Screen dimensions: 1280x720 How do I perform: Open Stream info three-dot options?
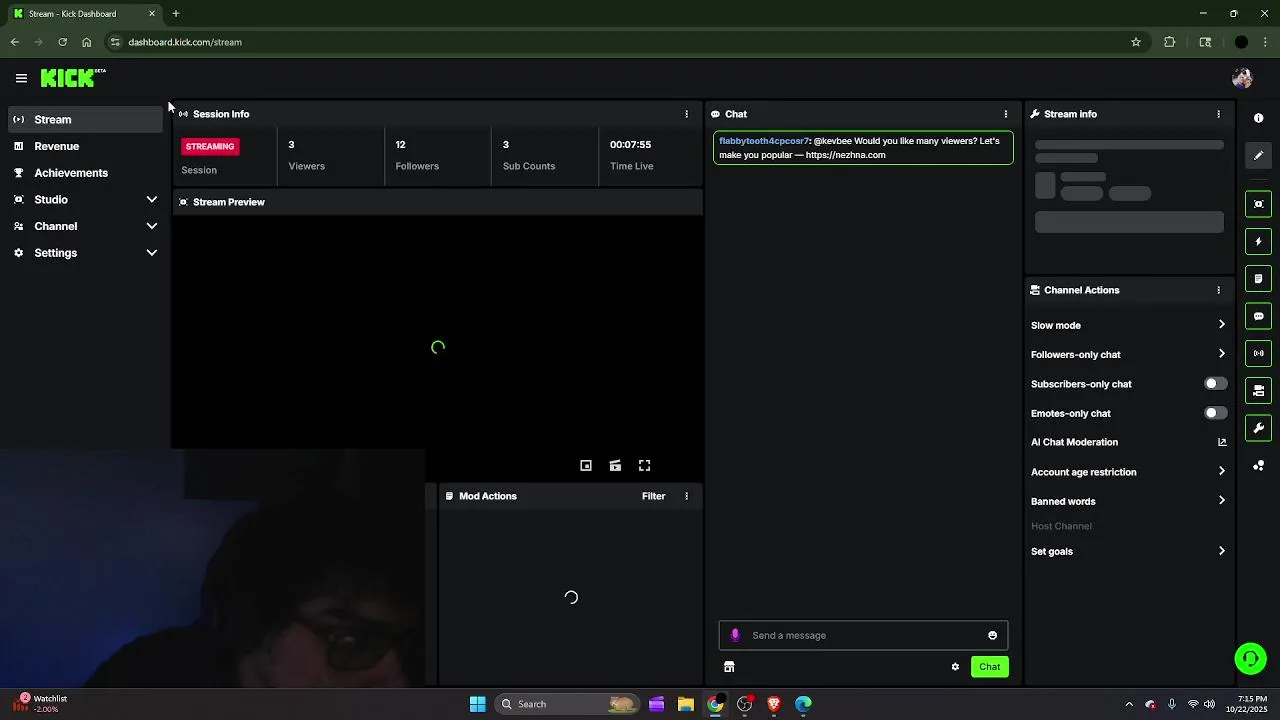[1218, 114]
